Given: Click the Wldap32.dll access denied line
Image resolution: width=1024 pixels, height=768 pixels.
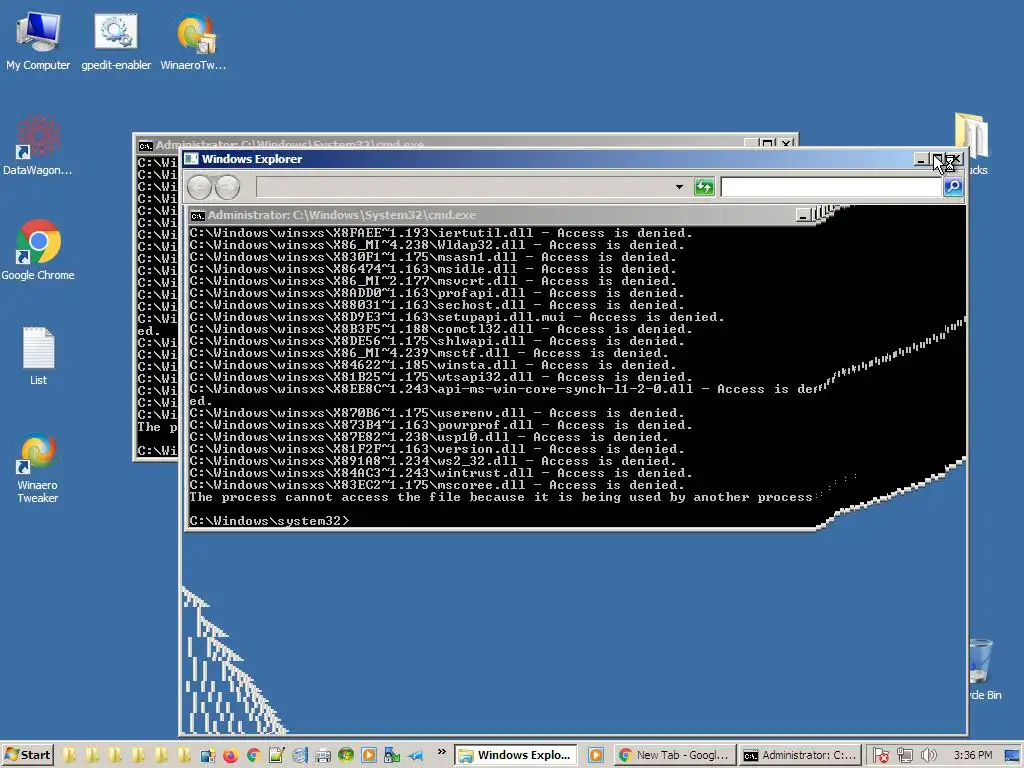Looking at the screenshot, I should (437, 245).
